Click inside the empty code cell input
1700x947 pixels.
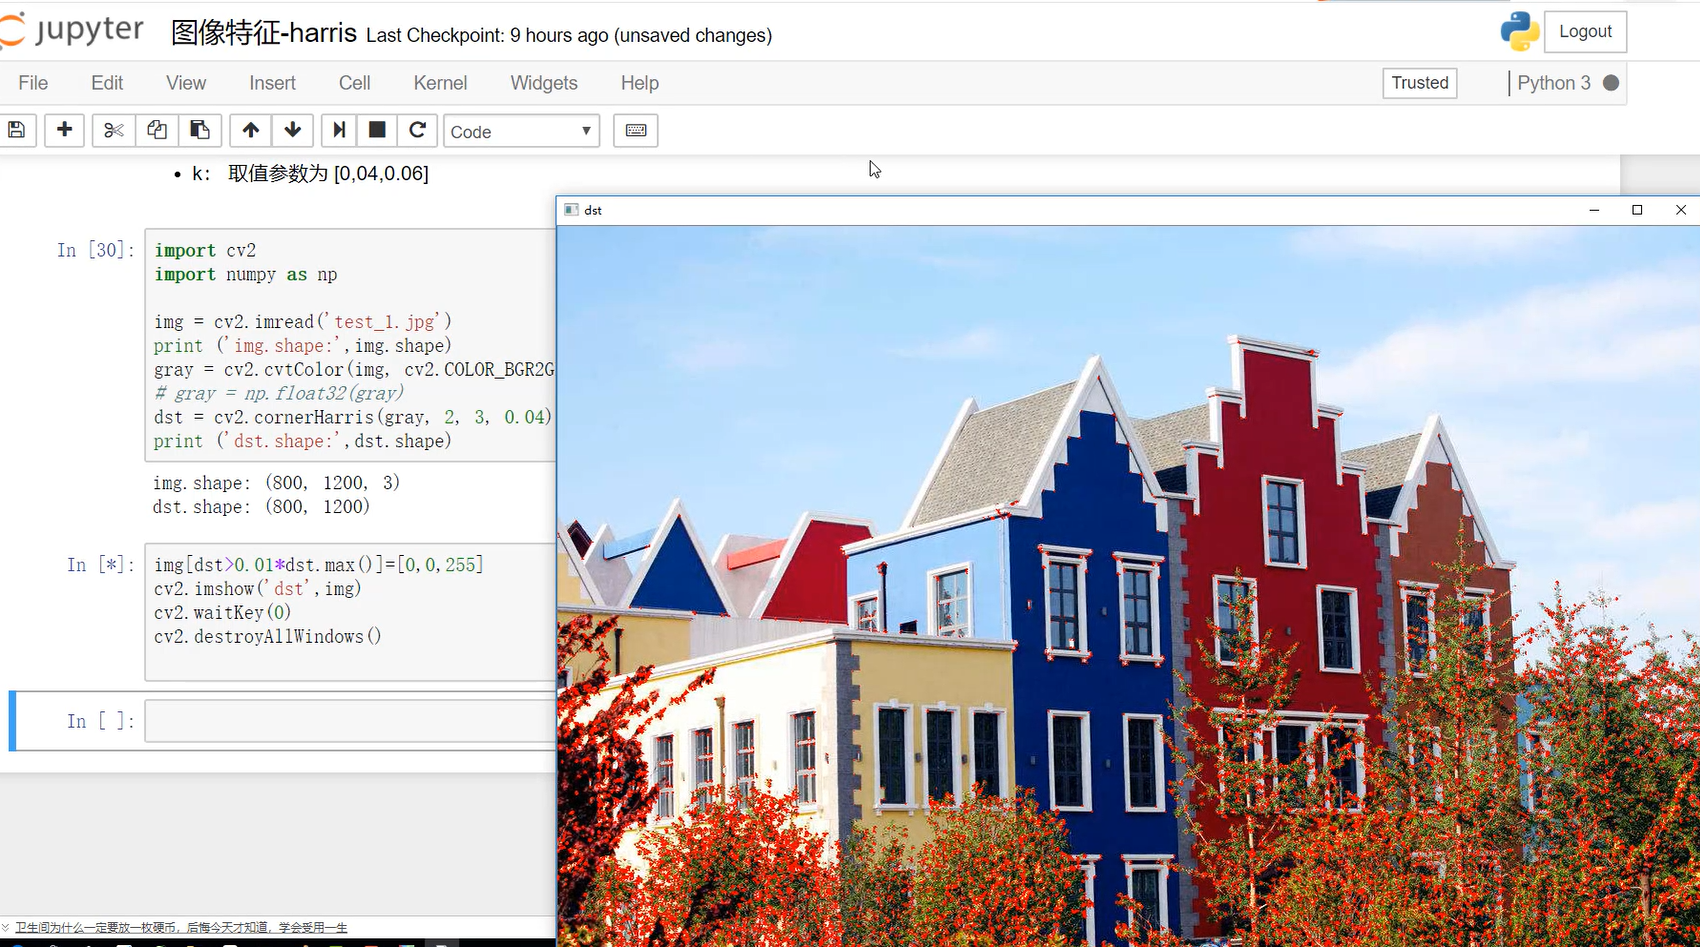point(350,721)
